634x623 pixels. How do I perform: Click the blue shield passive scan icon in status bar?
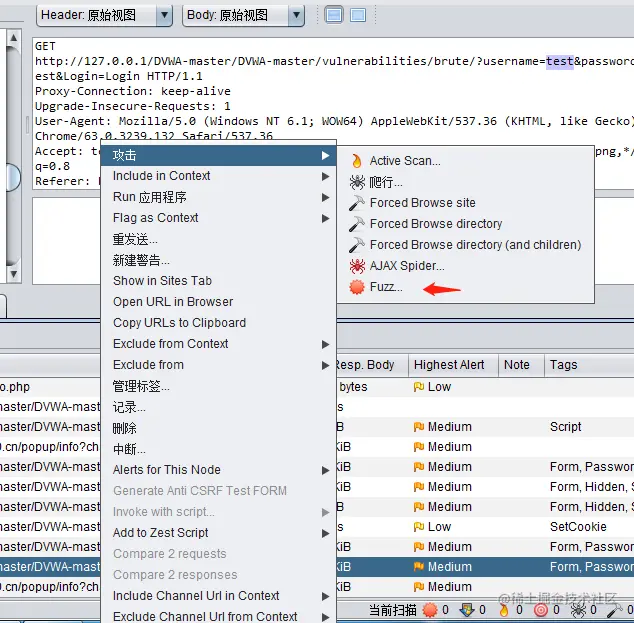467,610
